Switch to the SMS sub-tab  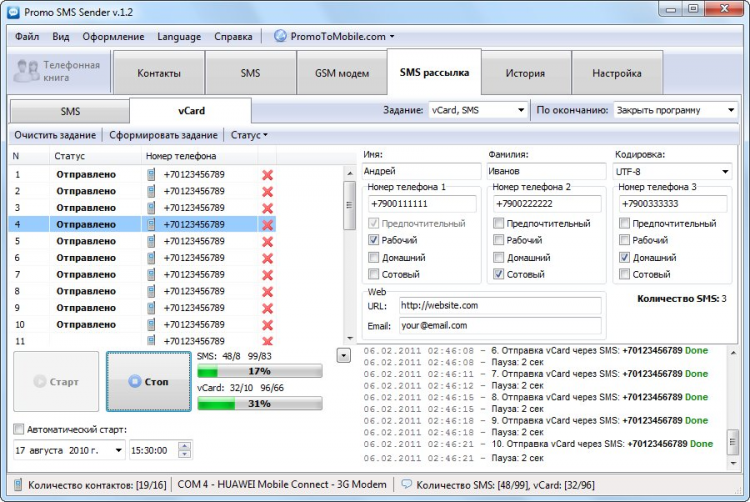(x=70, y=111)
